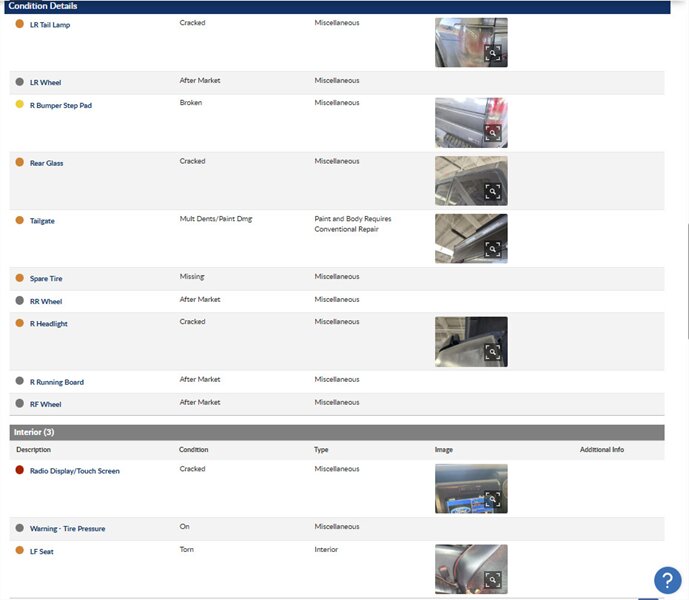Enlarge the LR Tail Lamp photo magnifier icon
The image size is (689, 600).
coord(492,54)
